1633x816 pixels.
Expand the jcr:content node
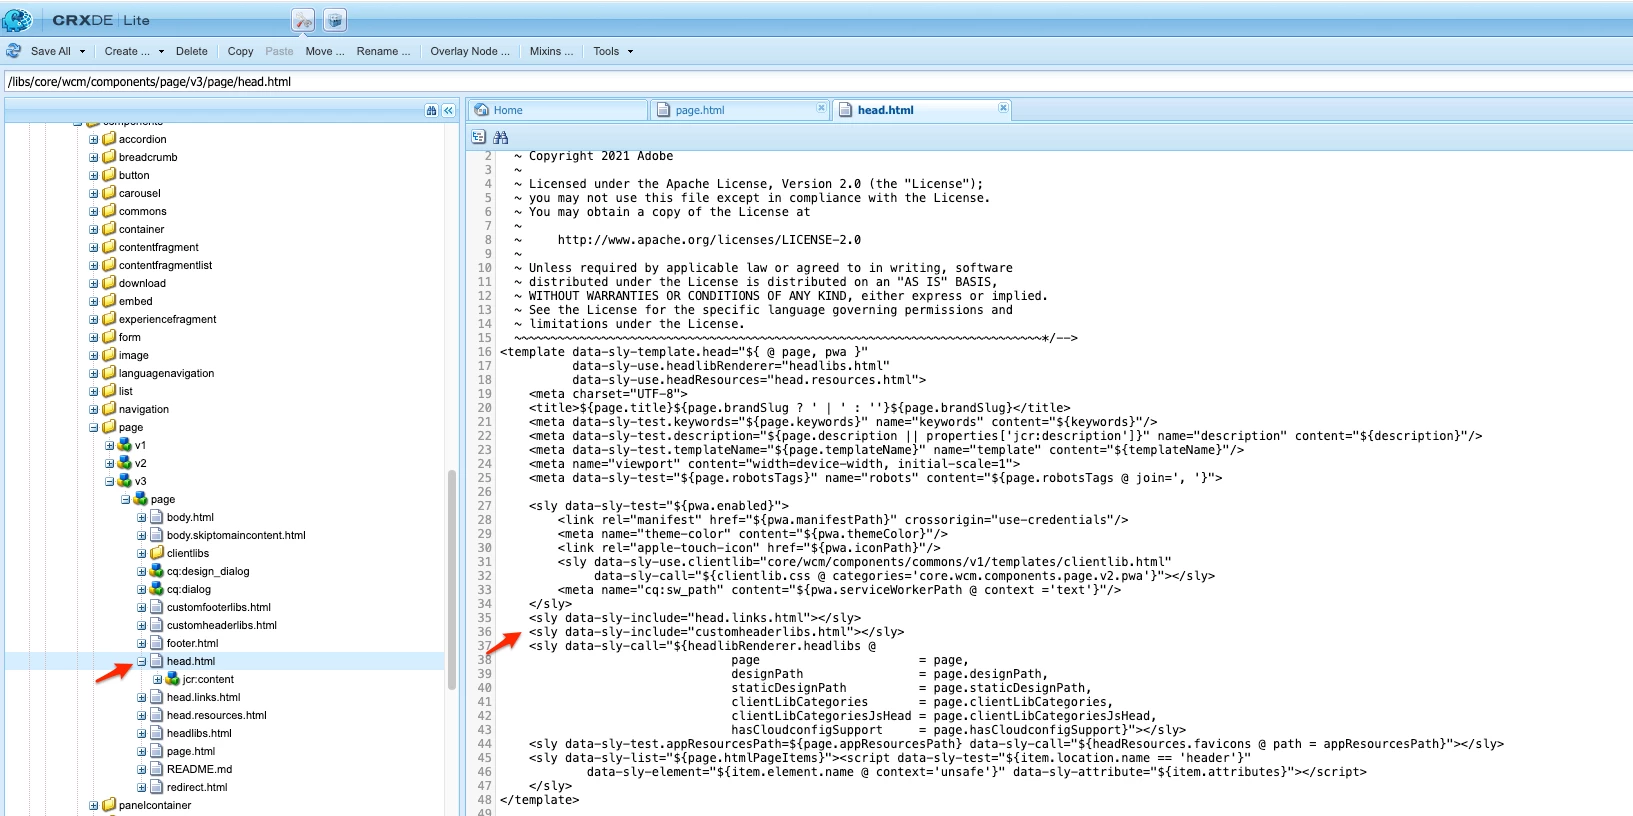coord(158,679)
